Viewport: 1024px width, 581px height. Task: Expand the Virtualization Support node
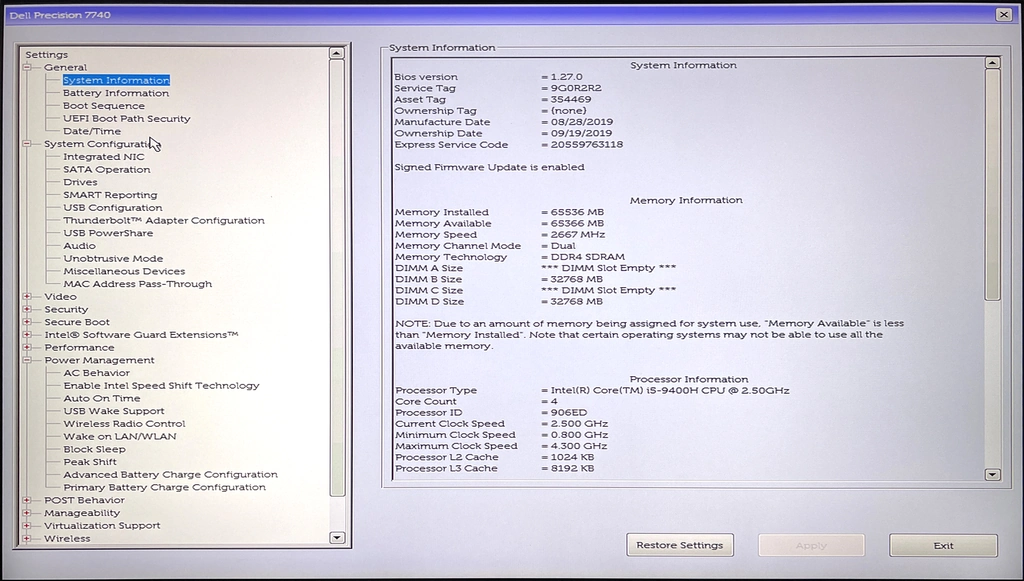27,526
